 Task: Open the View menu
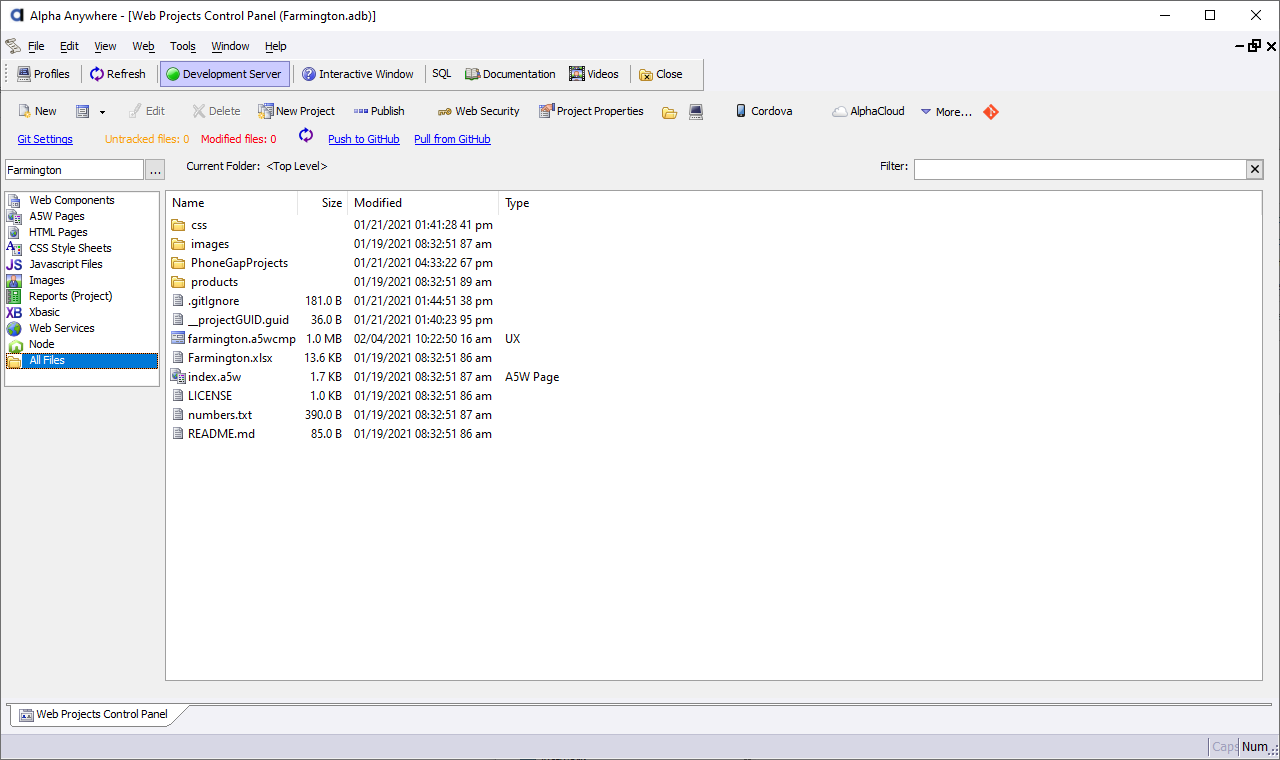pyautogui.click(x=105, y=46)
